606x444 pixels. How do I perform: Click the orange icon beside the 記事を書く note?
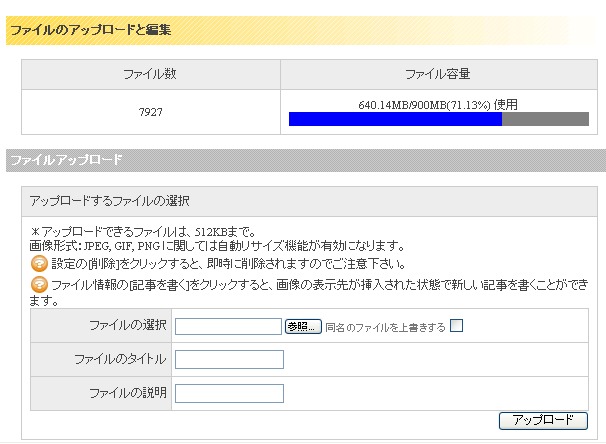point(39,284)
